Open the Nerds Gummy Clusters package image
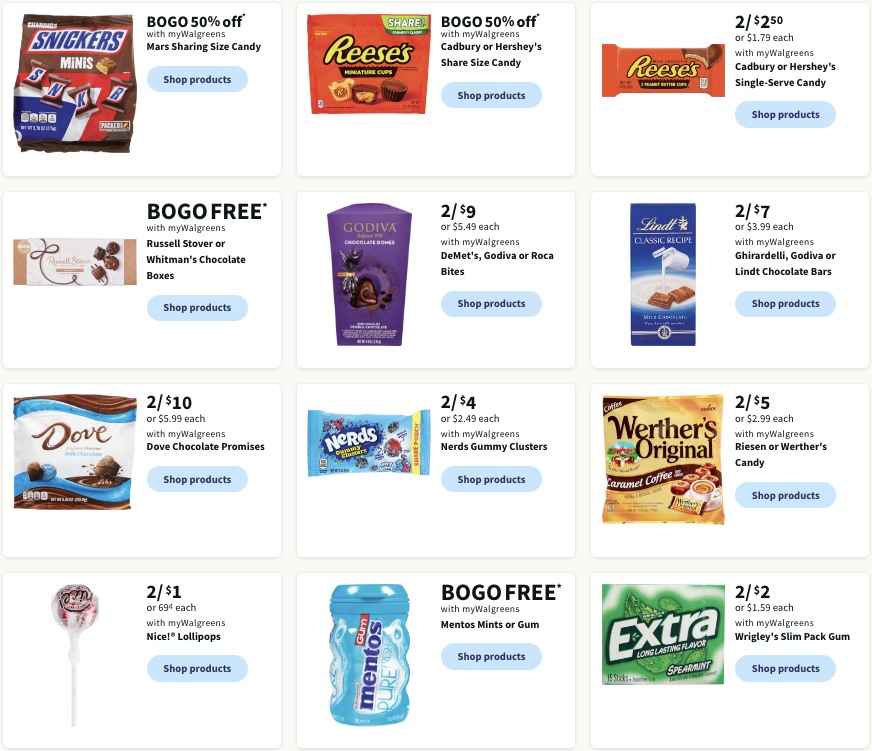This screenshot has width=872, height=751. click(369, 443)
